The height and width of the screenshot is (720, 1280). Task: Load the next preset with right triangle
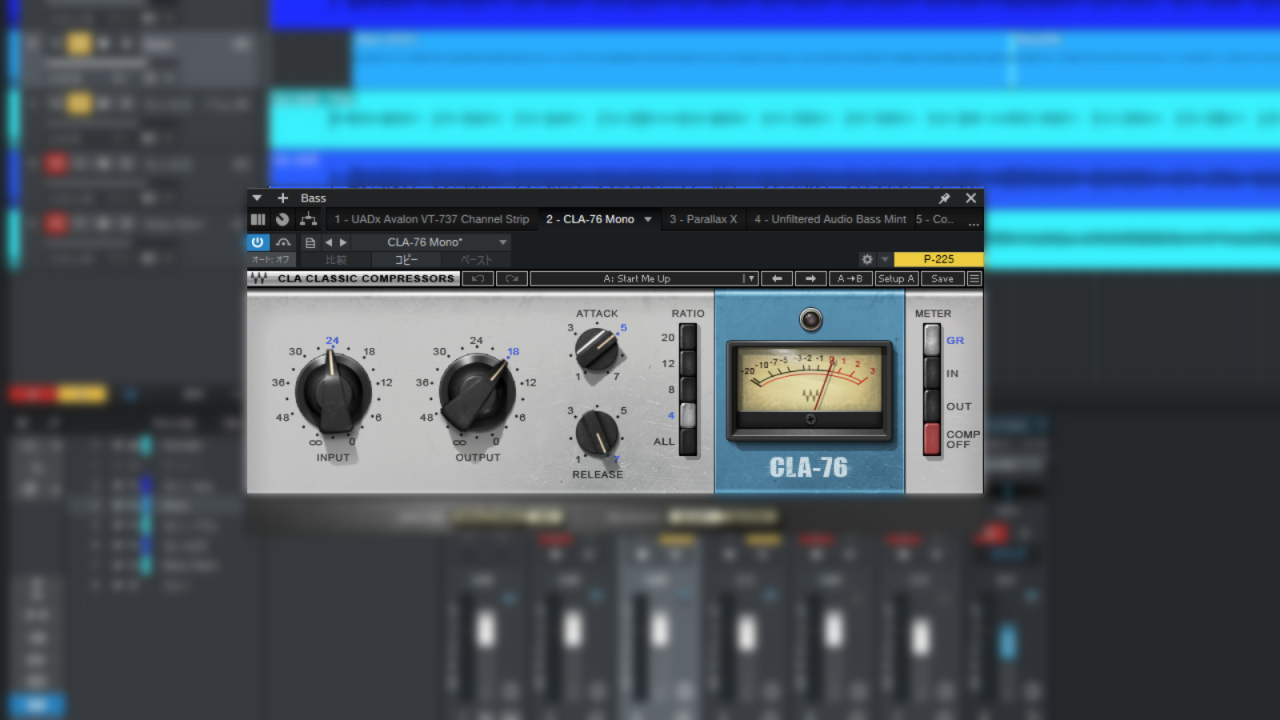pyautogui.click(x=343, y=242)
